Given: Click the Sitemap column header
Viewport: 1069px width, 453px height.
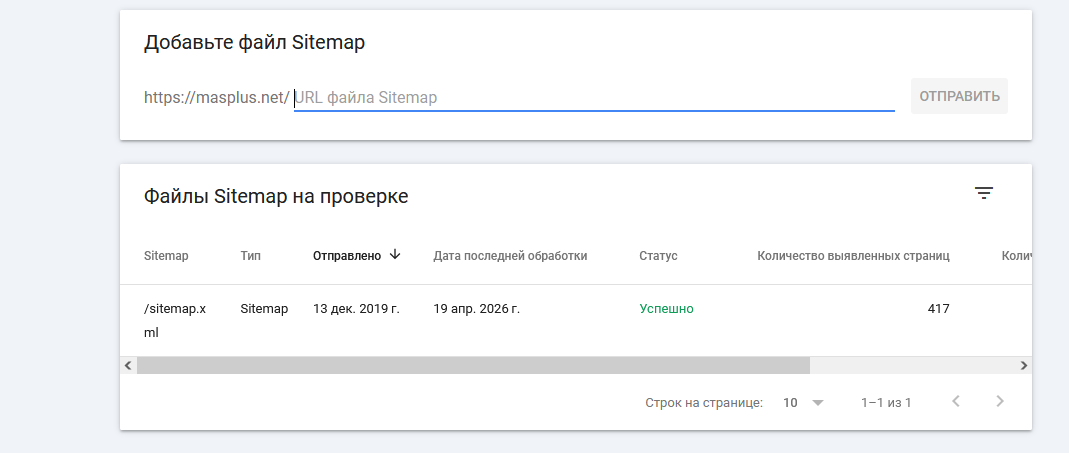Looking at the screenshot, I should [x=166, y=256].
